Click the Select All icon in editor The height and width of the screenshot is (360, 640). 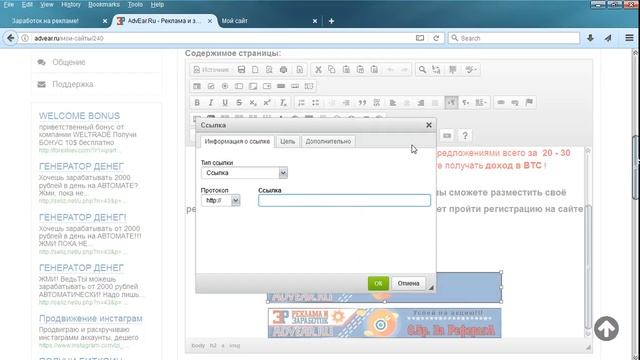(453, 70)
